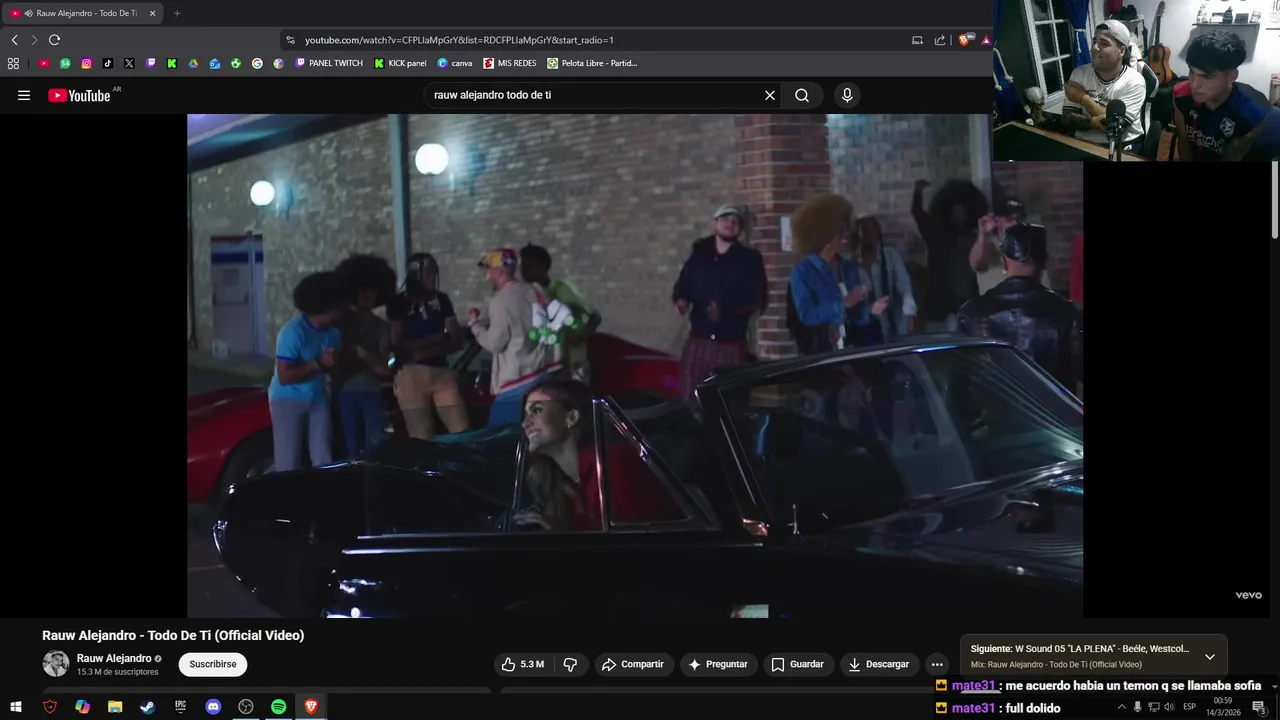Open Discord from the taskbar
The image size is (1280, 720).
[213, 707]
